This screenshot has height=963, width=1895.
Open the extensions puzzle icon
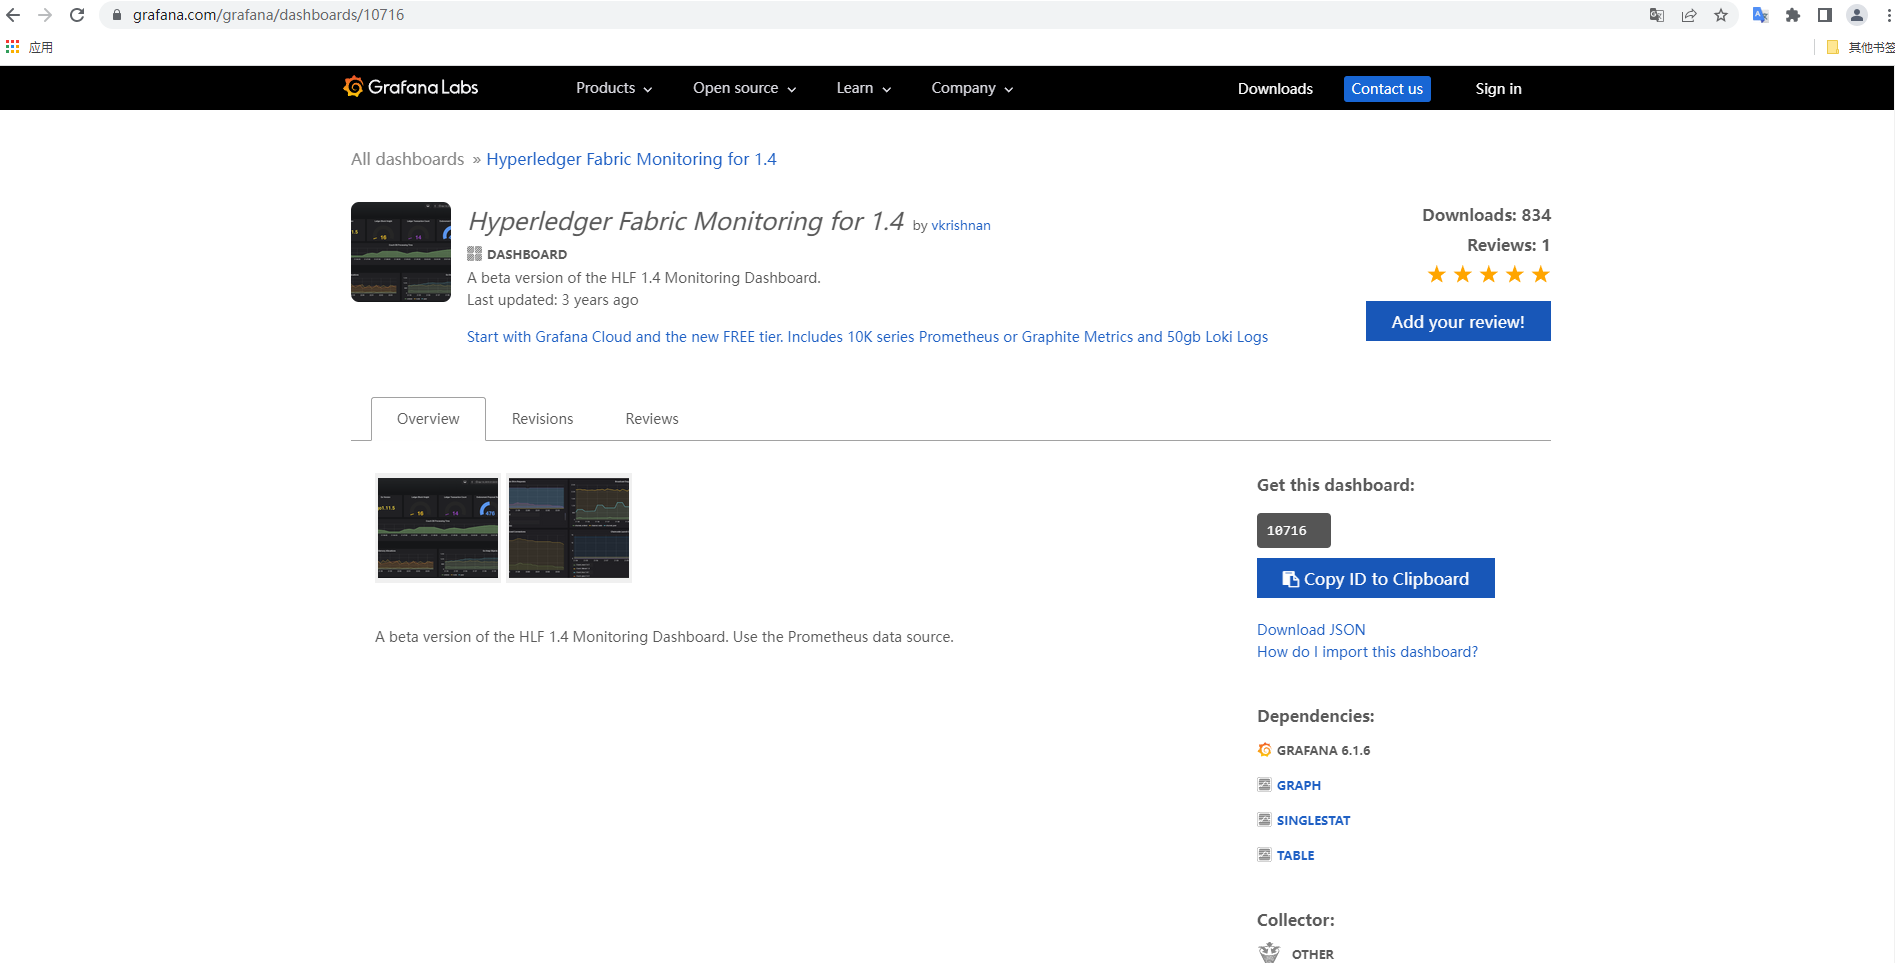pos(1793,15)
